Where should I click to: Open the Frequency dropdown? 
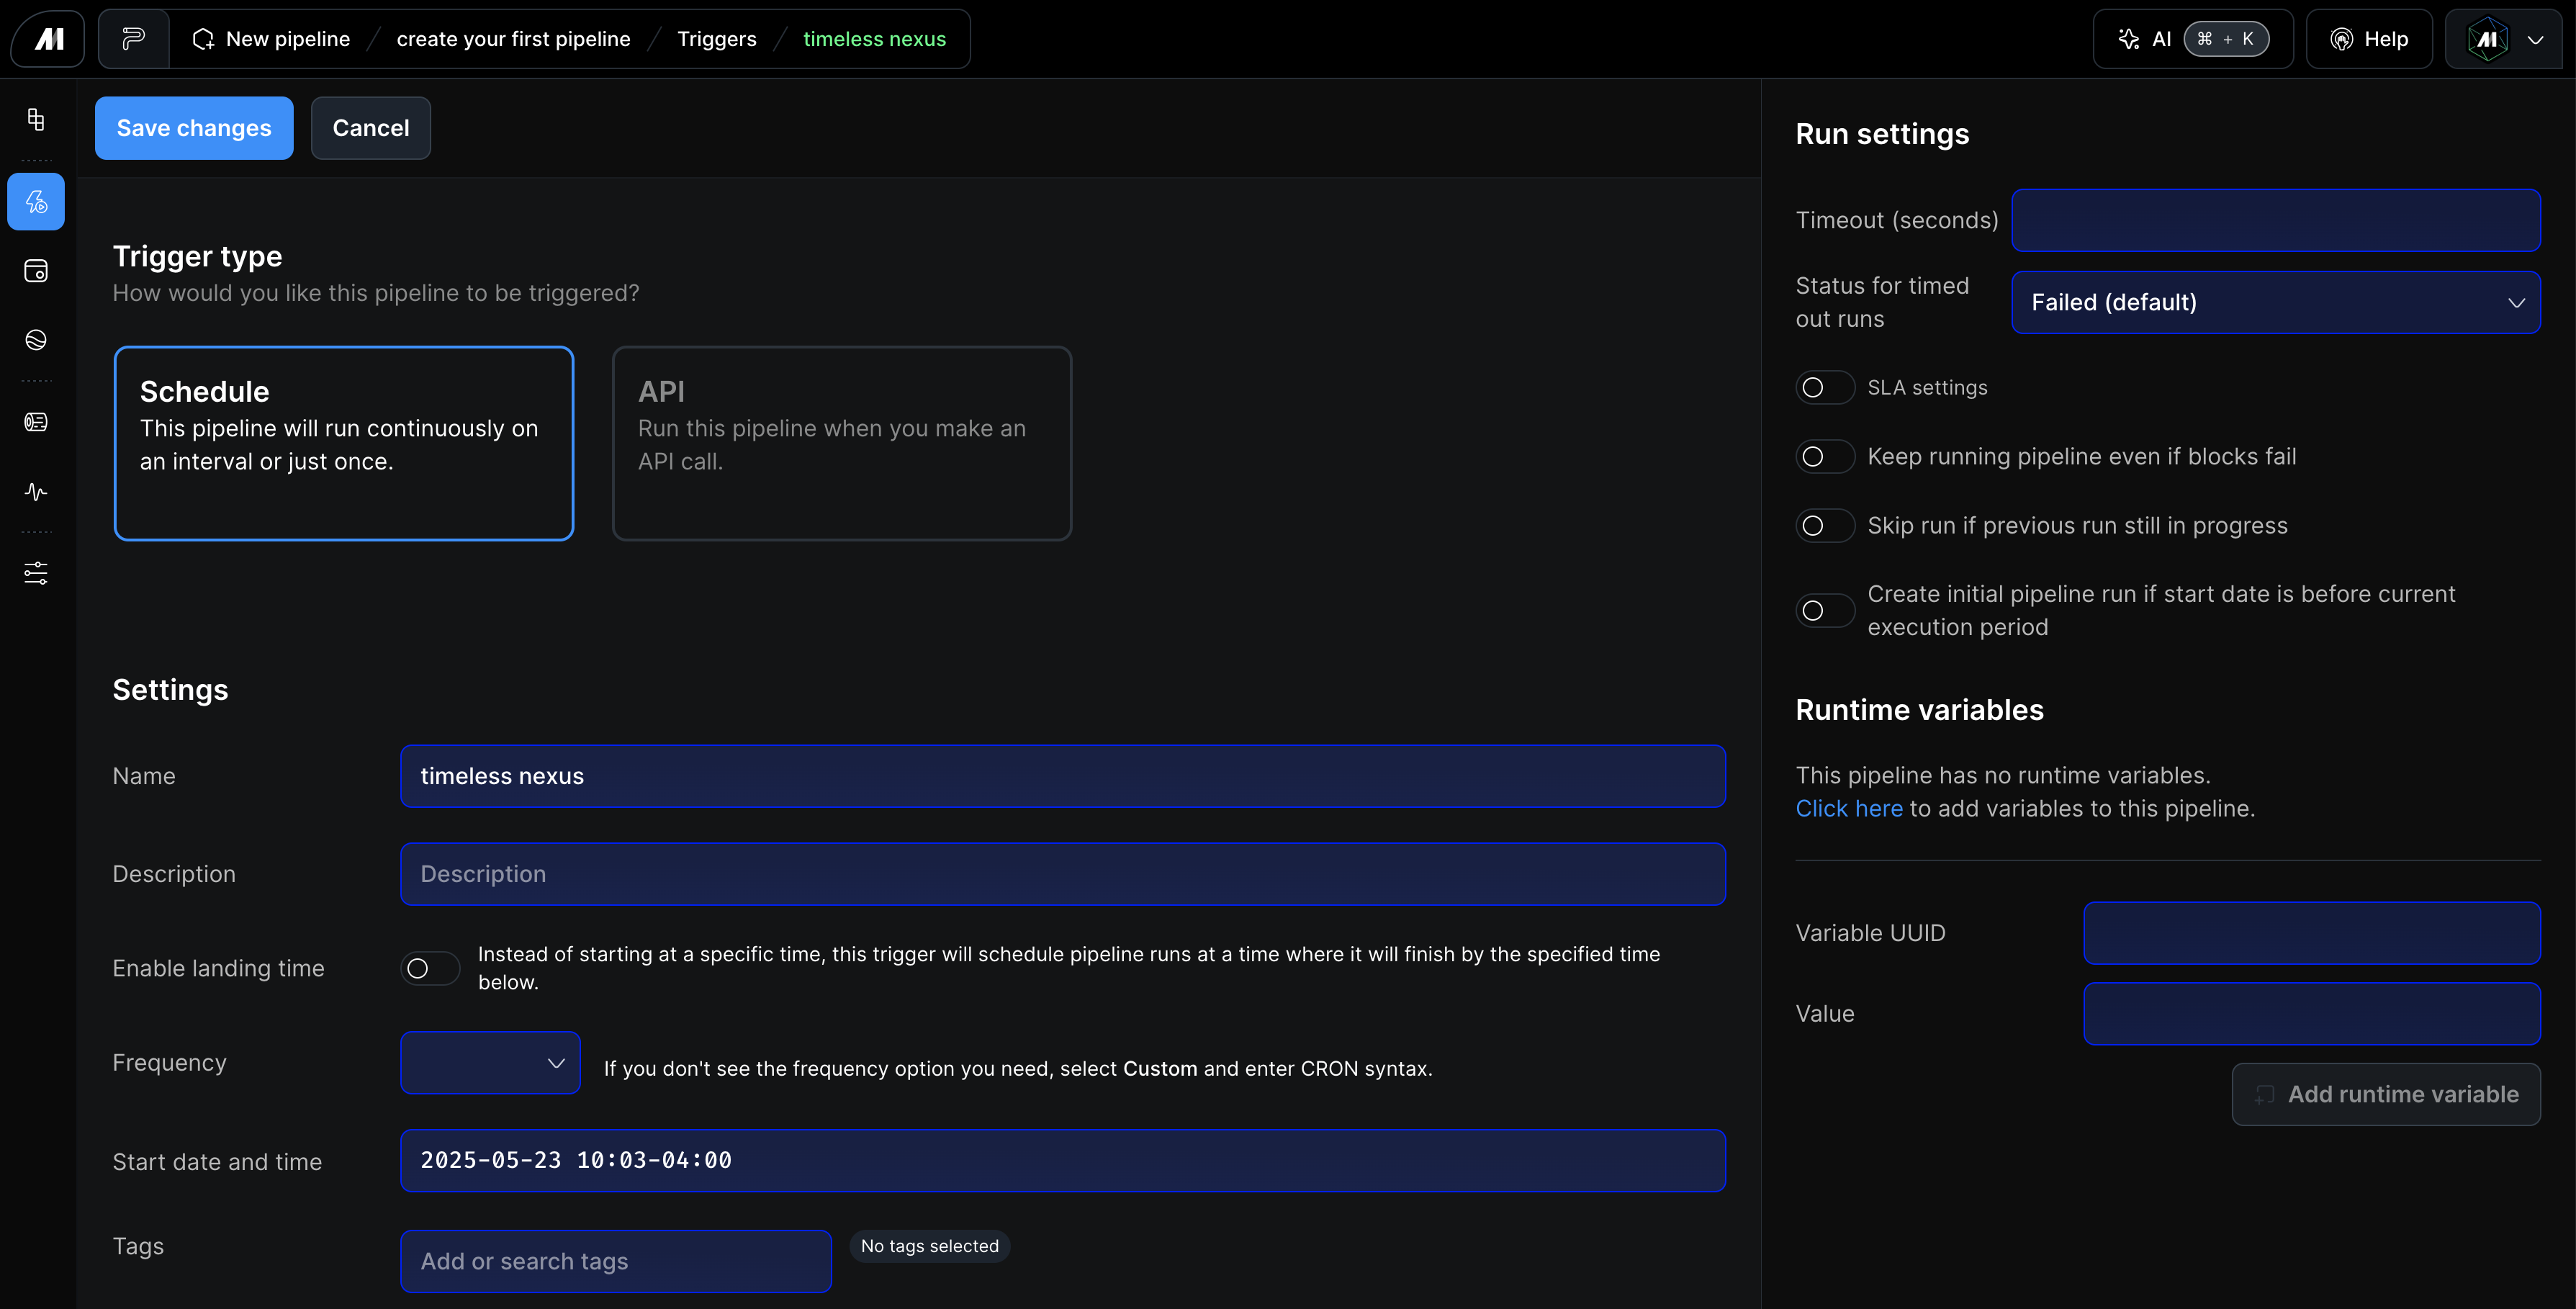point(490,1063)
